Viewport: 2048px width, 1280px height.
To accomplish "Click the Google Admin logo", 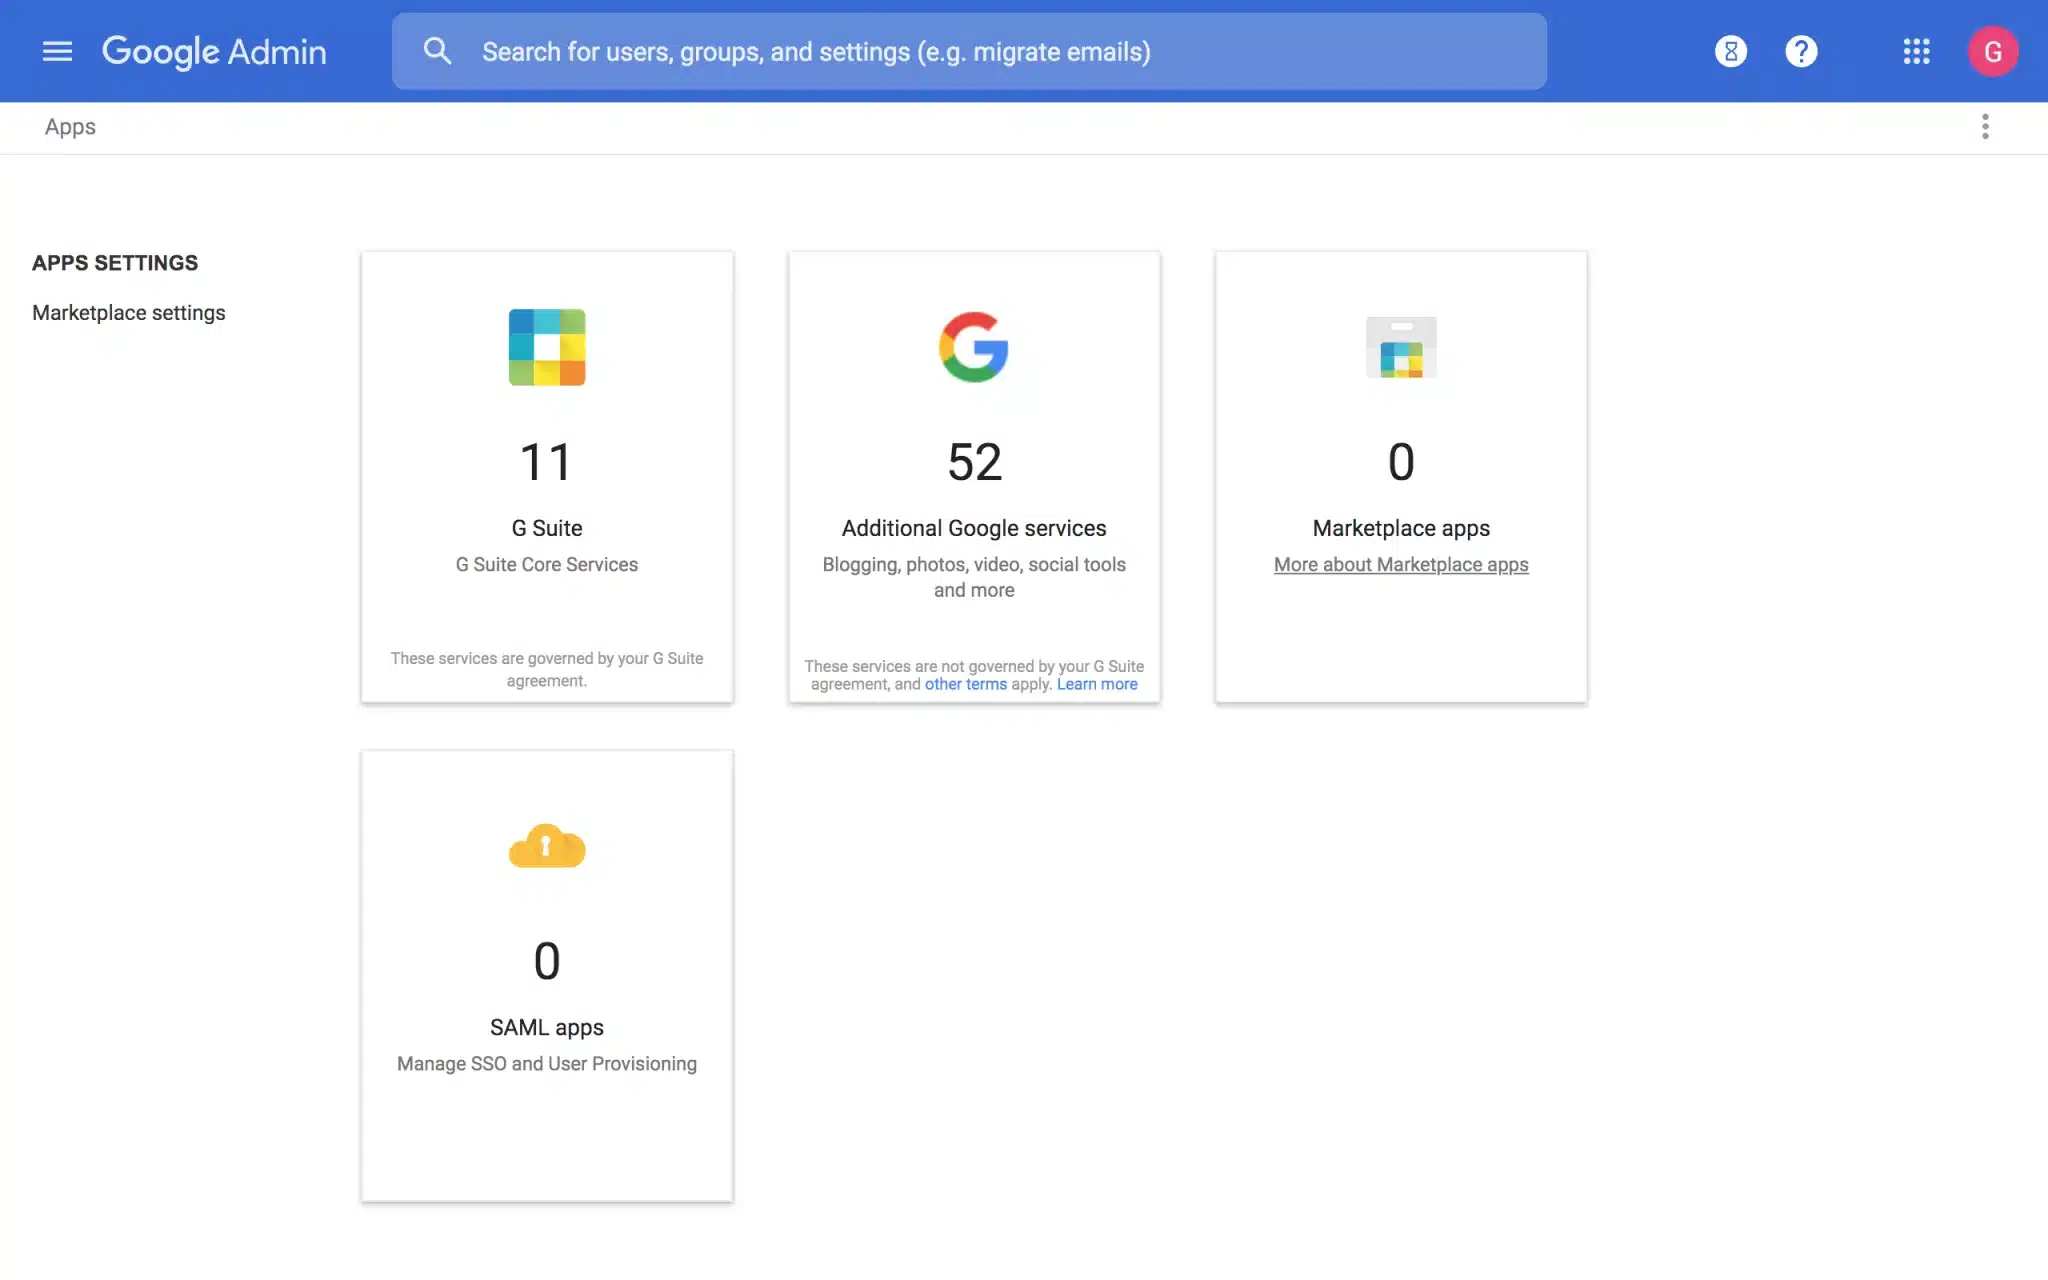I will coord(214,51).
